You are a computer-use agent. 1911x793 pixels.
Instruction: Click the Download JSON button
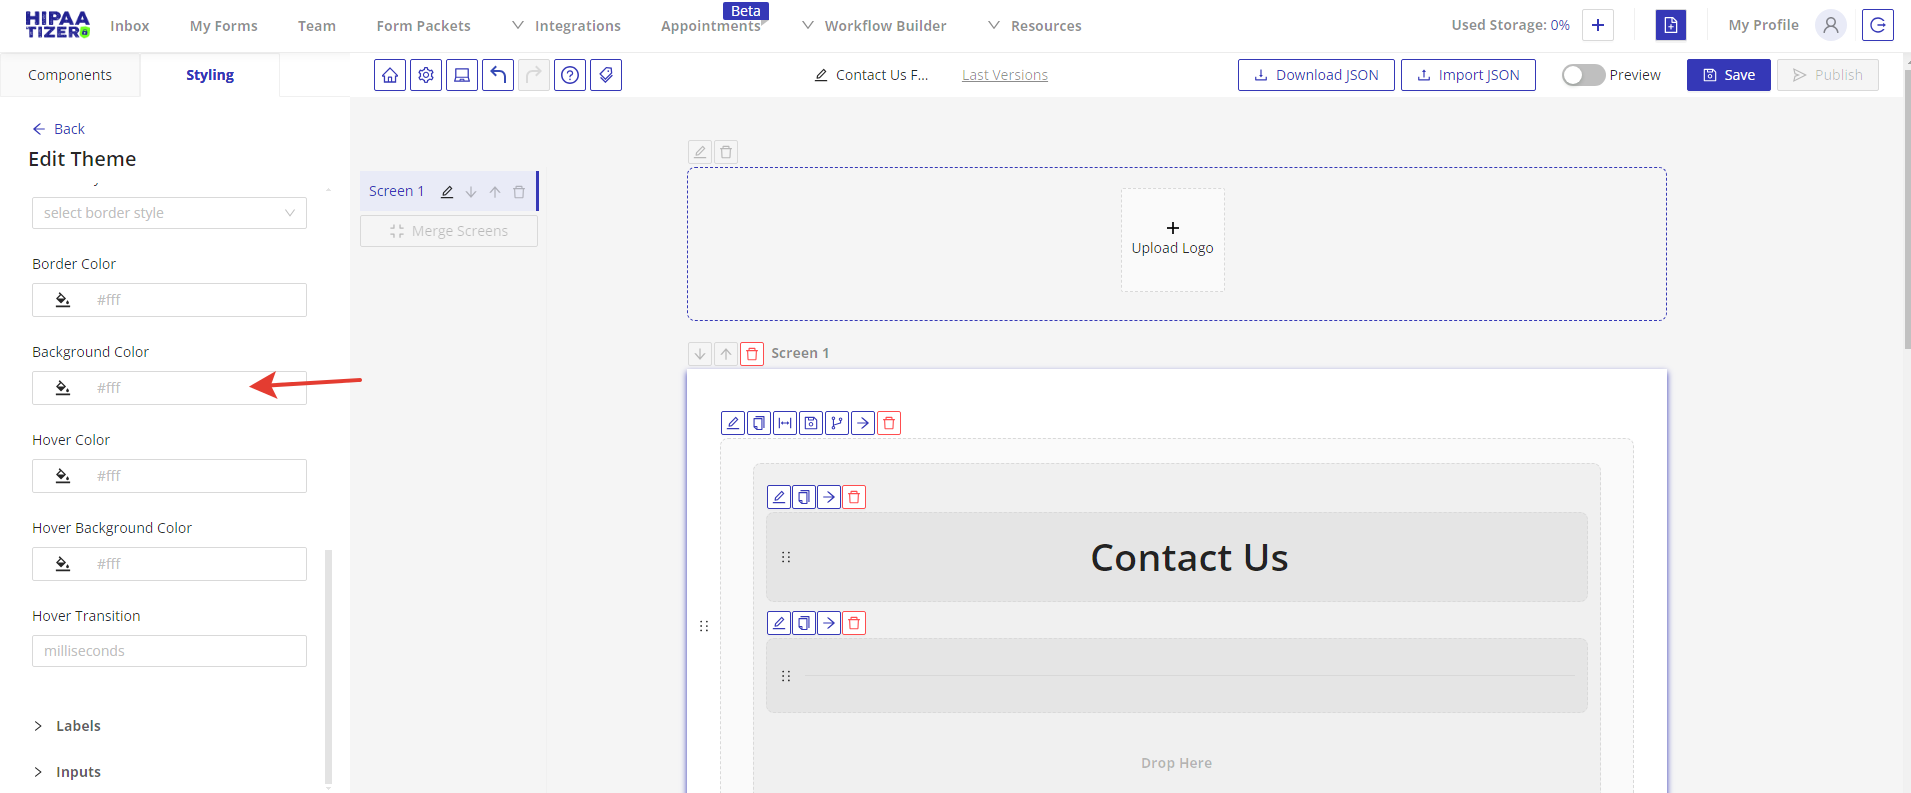click(x=1316, y=75)
